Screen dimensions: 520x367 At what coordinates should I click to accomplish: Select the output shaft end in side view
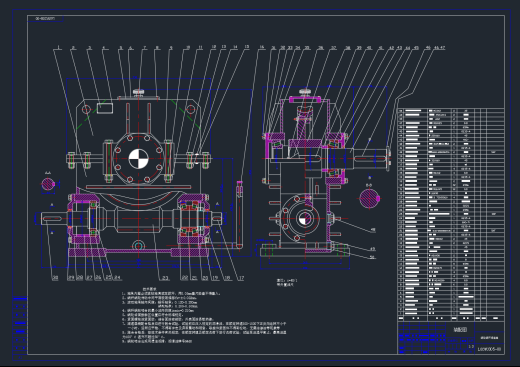pos(371,158)
